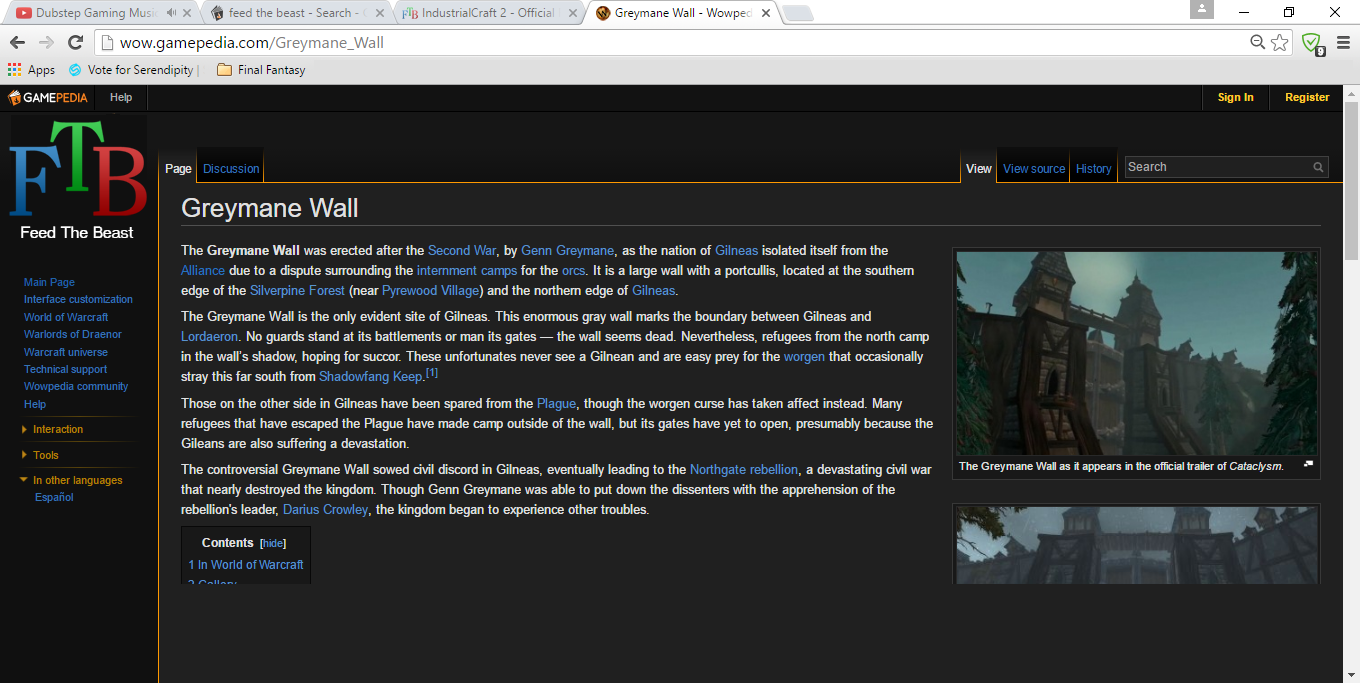1360x683 pixels.
Task: Open Vote for Serendipity bookmark
Action: click(x=132, y=70)
